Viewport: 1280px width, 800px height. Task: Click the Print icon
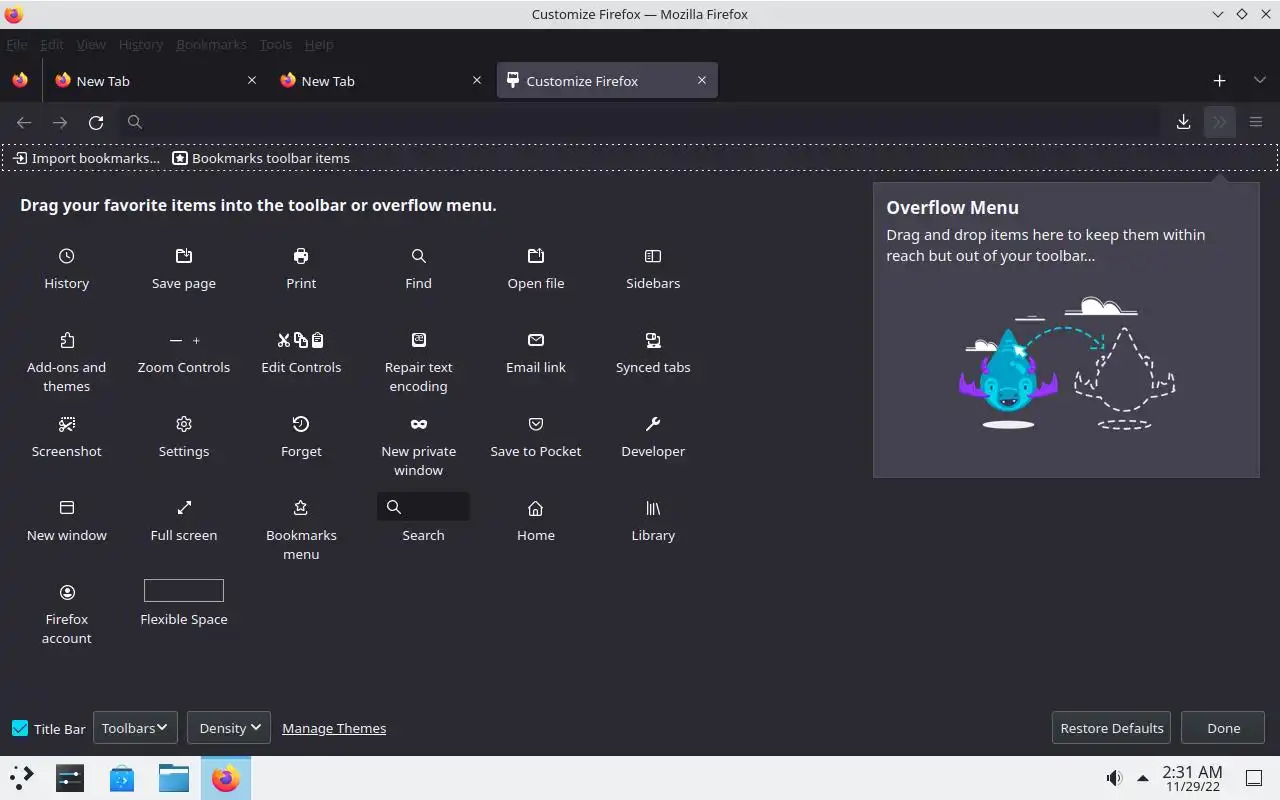coord(301,256)
